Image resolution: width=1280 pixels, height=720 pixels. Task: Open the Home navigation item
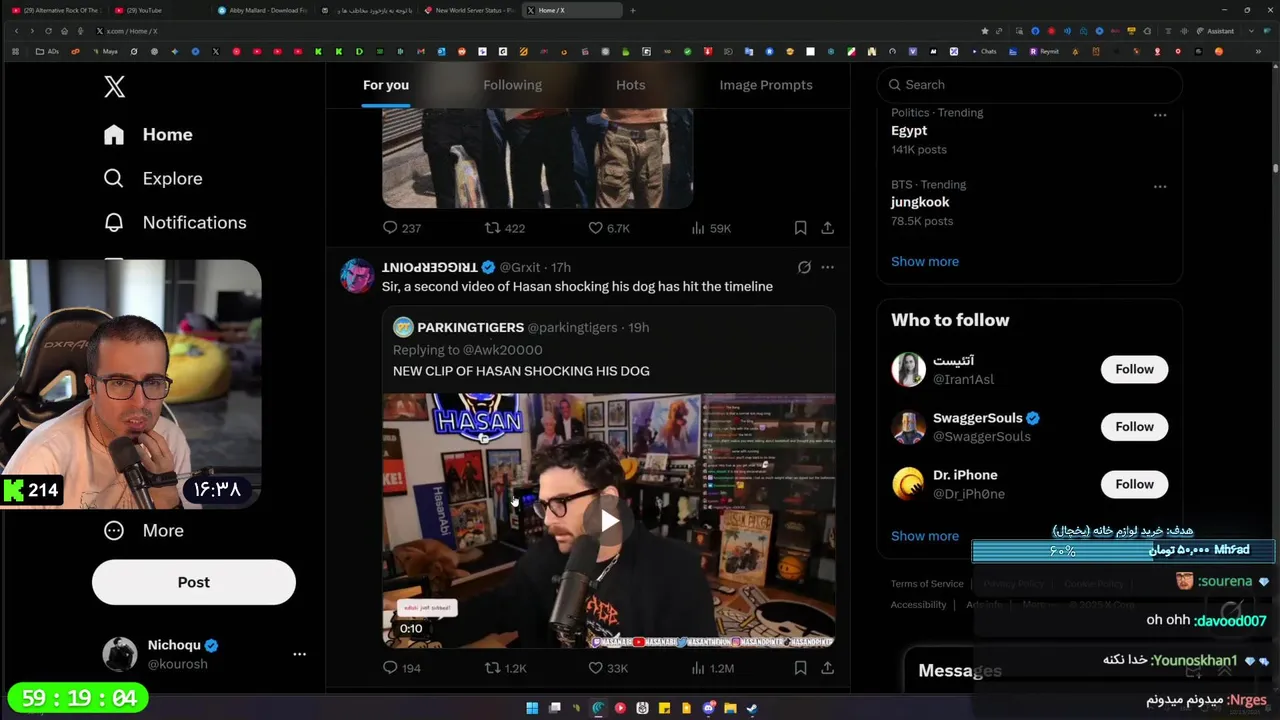click(x=148, y=134)
